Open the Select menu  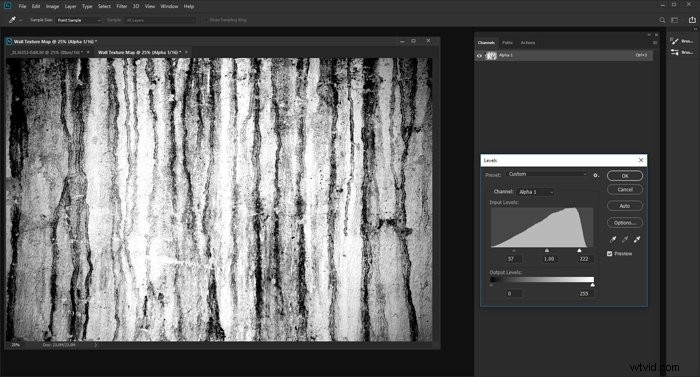[x=104, y=6]
